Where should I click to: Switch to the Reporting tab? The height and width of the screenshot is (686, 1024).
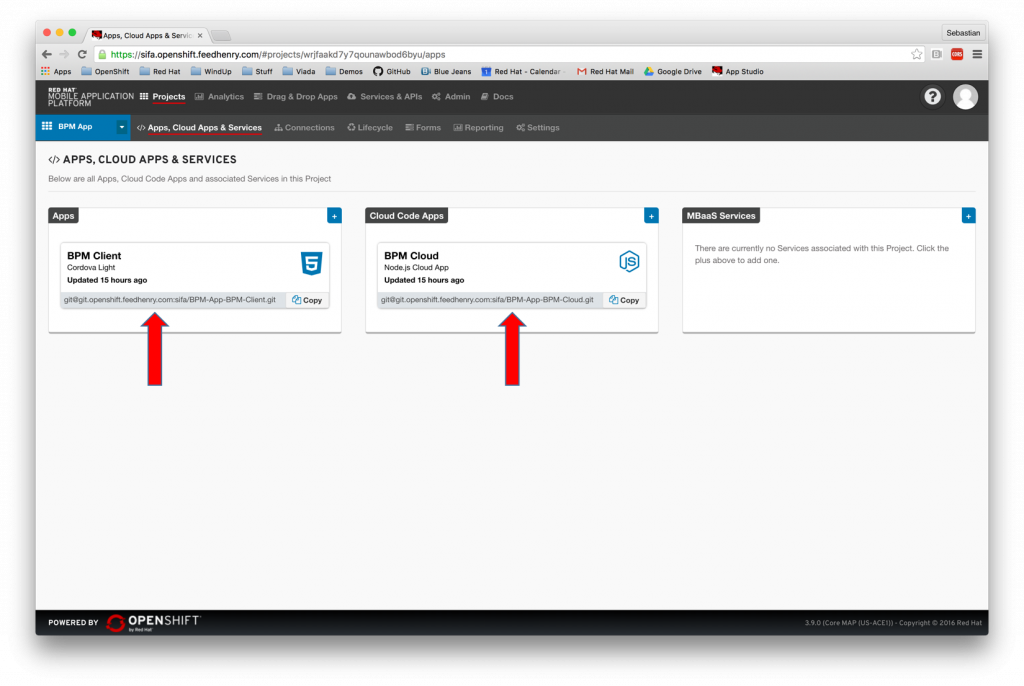[x=479, y=127]
